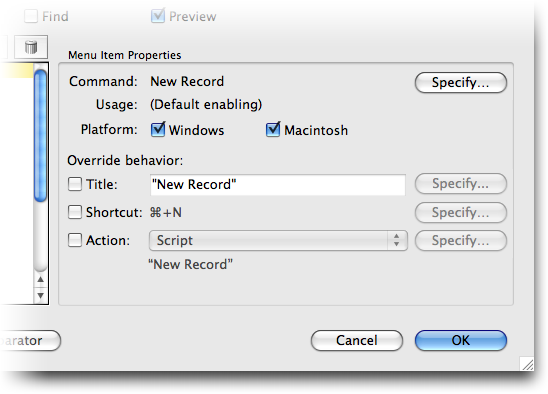Click Specify button next to Command
This screenshot has height=394, width=548.
(x=461, y=83)
